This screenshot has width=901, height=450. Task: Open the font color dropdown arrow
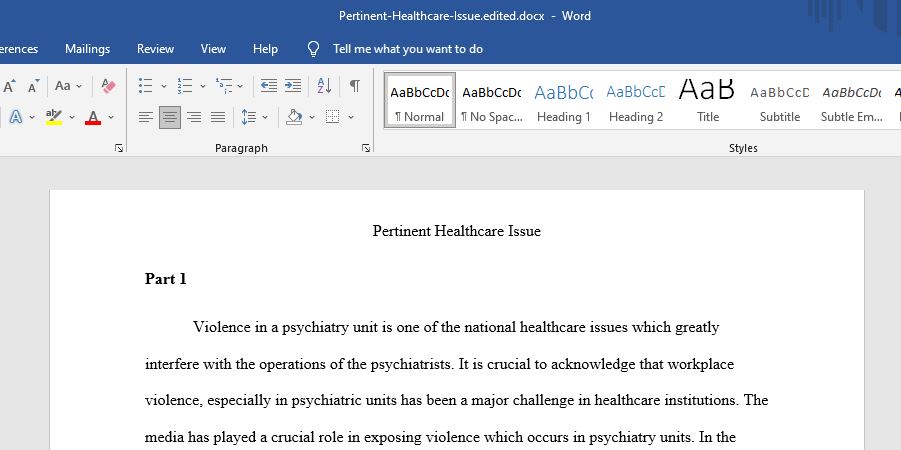point(111,118)
